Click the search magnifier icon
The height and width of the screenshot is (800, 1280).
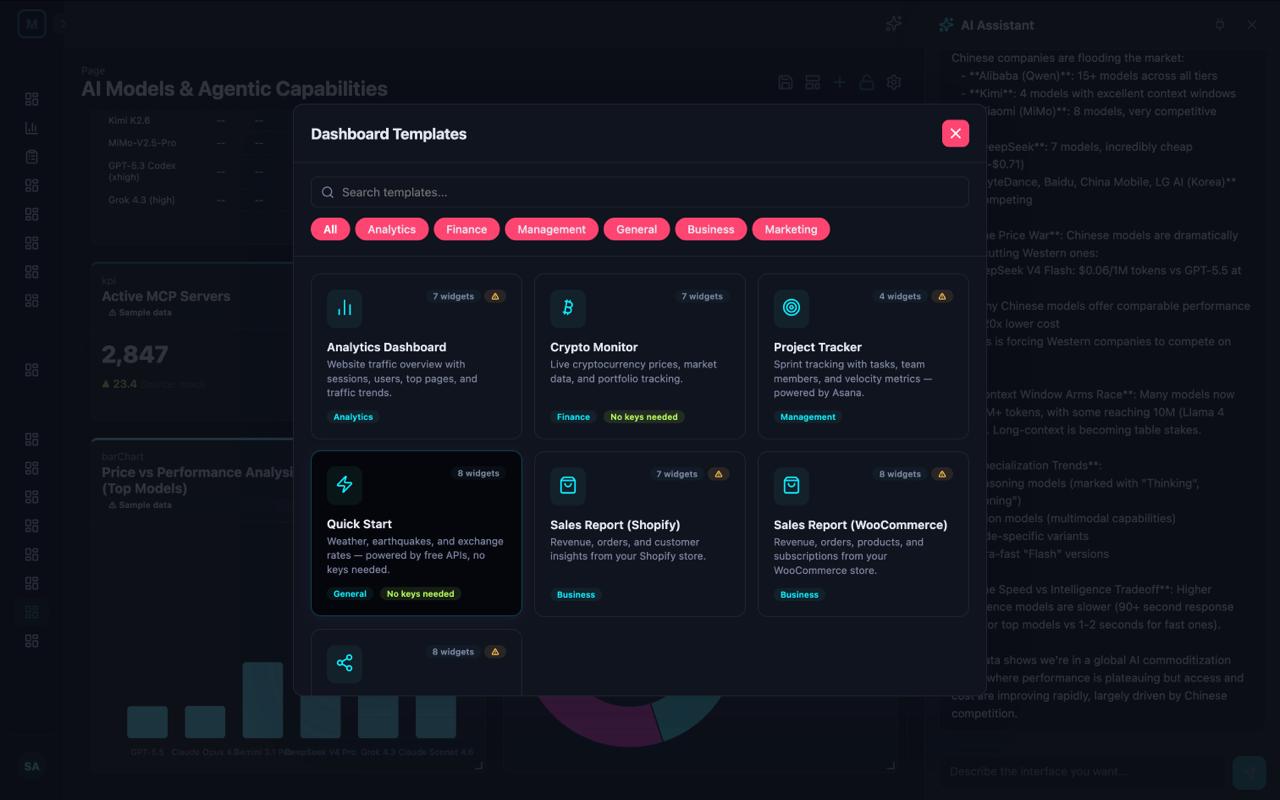[x=328, y=192]
